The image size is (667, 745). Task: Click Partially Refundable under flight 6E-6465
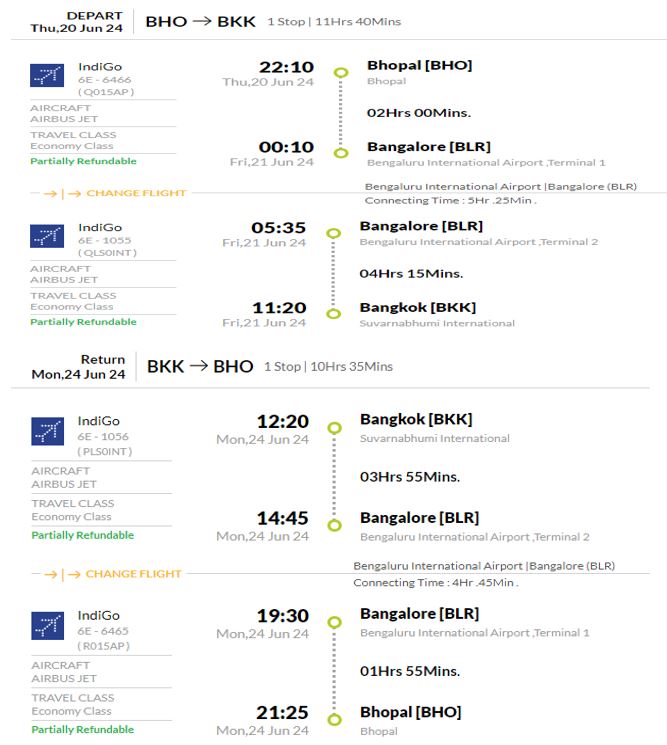click(x=83, y=729)
